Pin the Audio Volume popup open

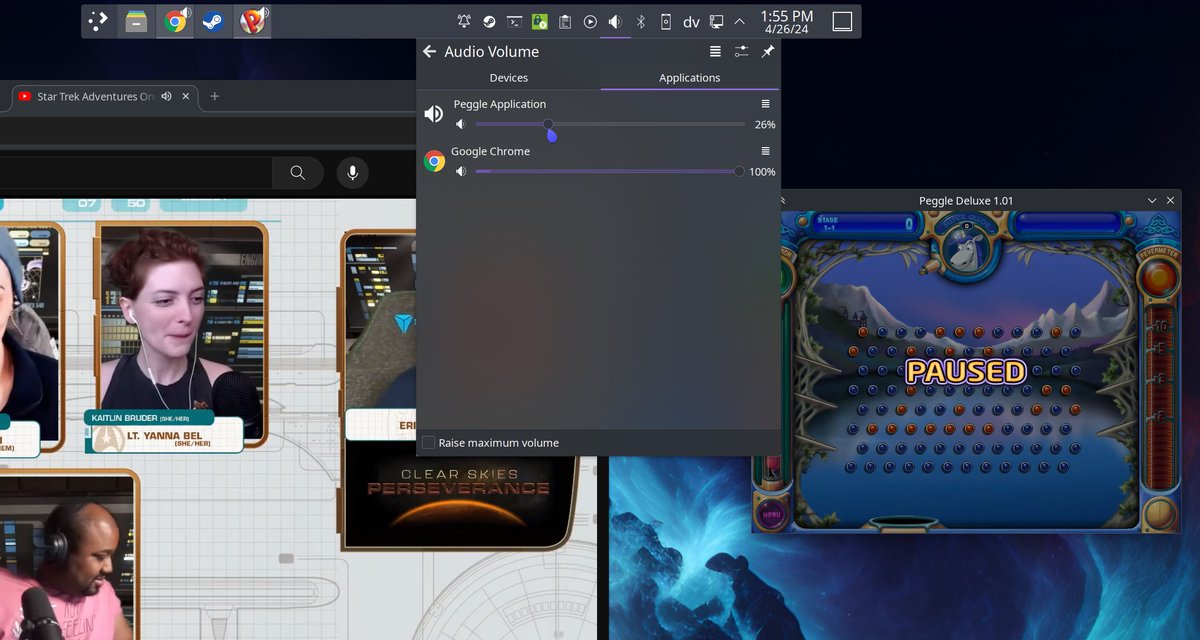pyautogui.click(x=767, y=51)
